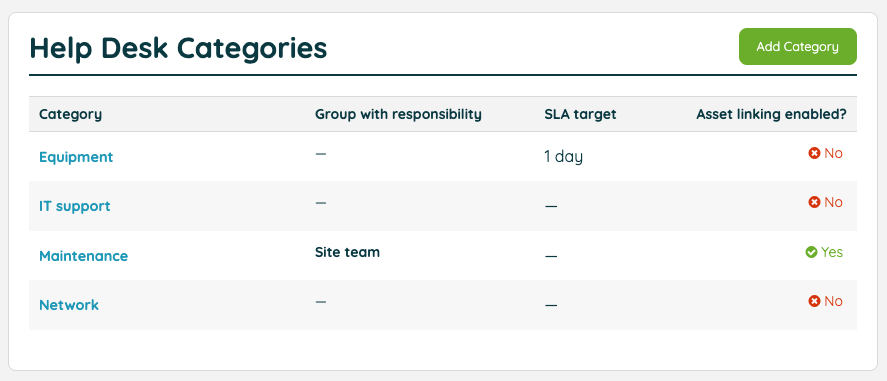Click the No label in Equipment row
Screen dimensions: 887x381
coord(833,153)
